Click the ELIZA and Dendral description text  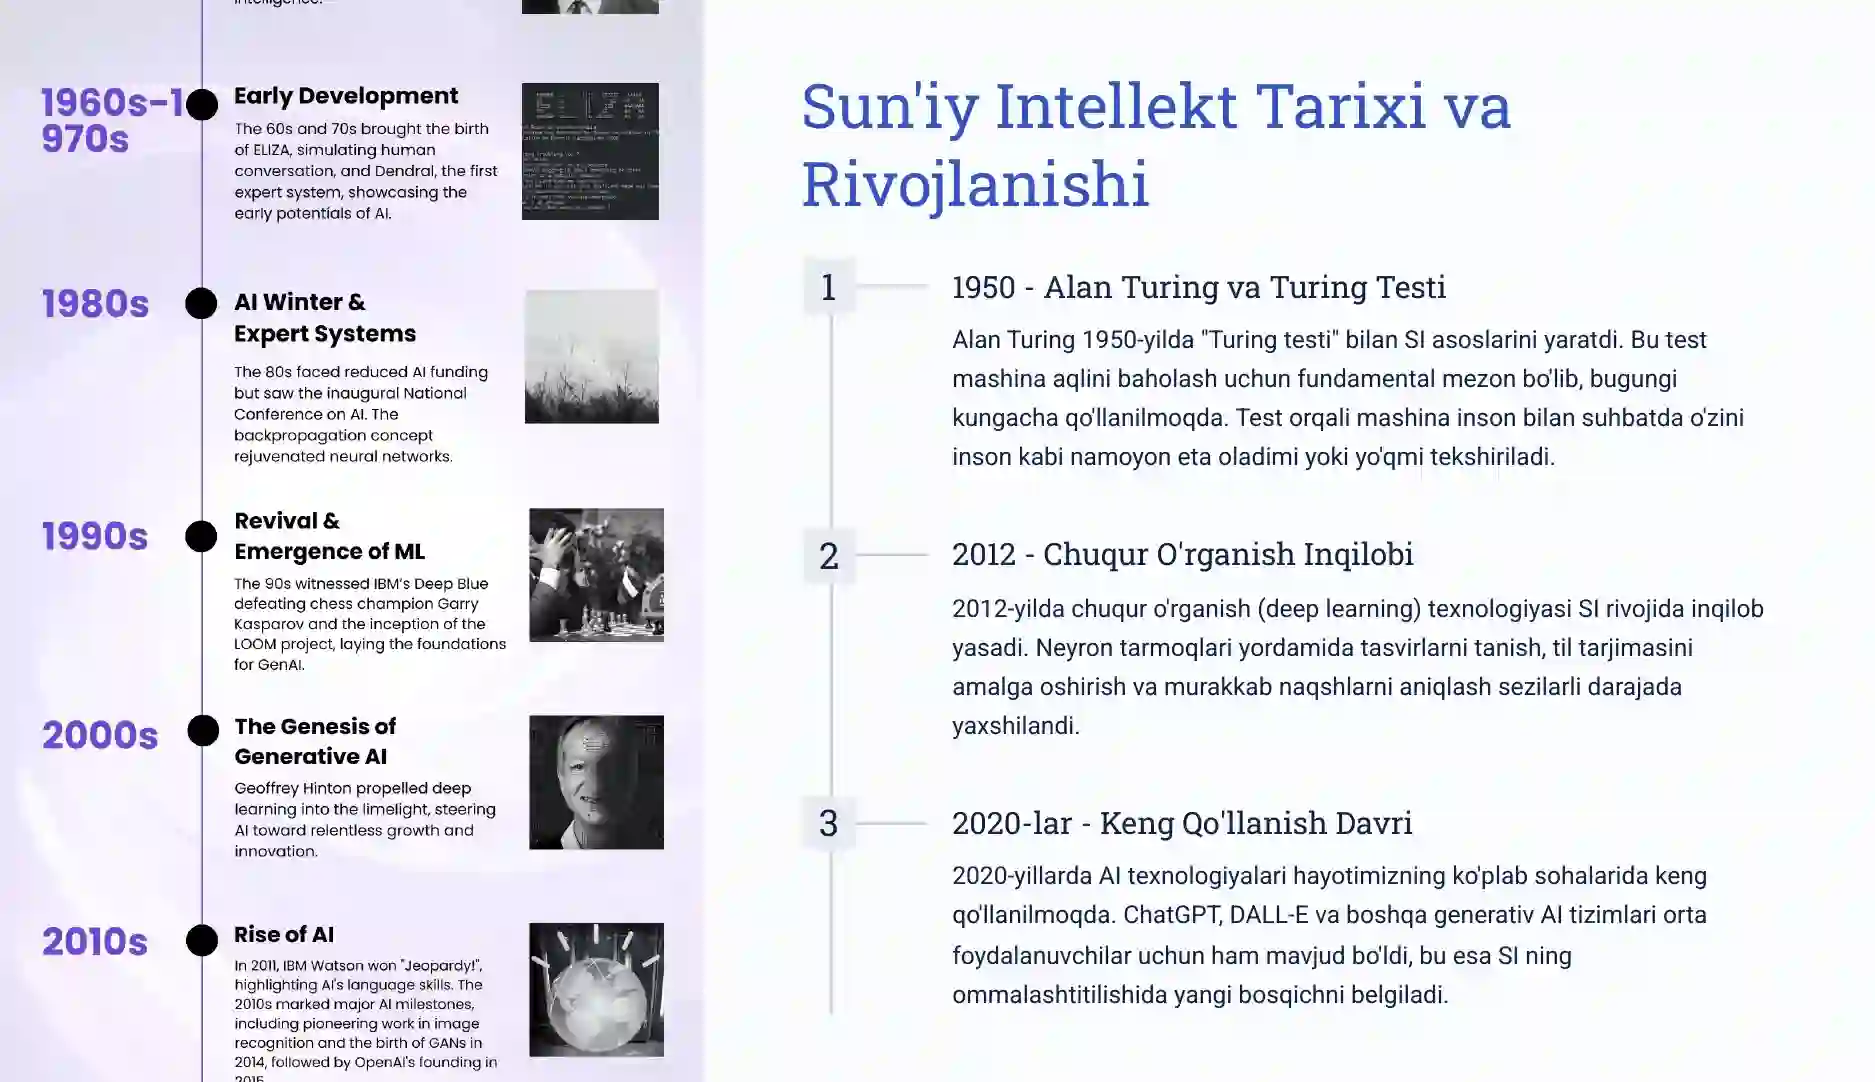(x=366, y=171)
